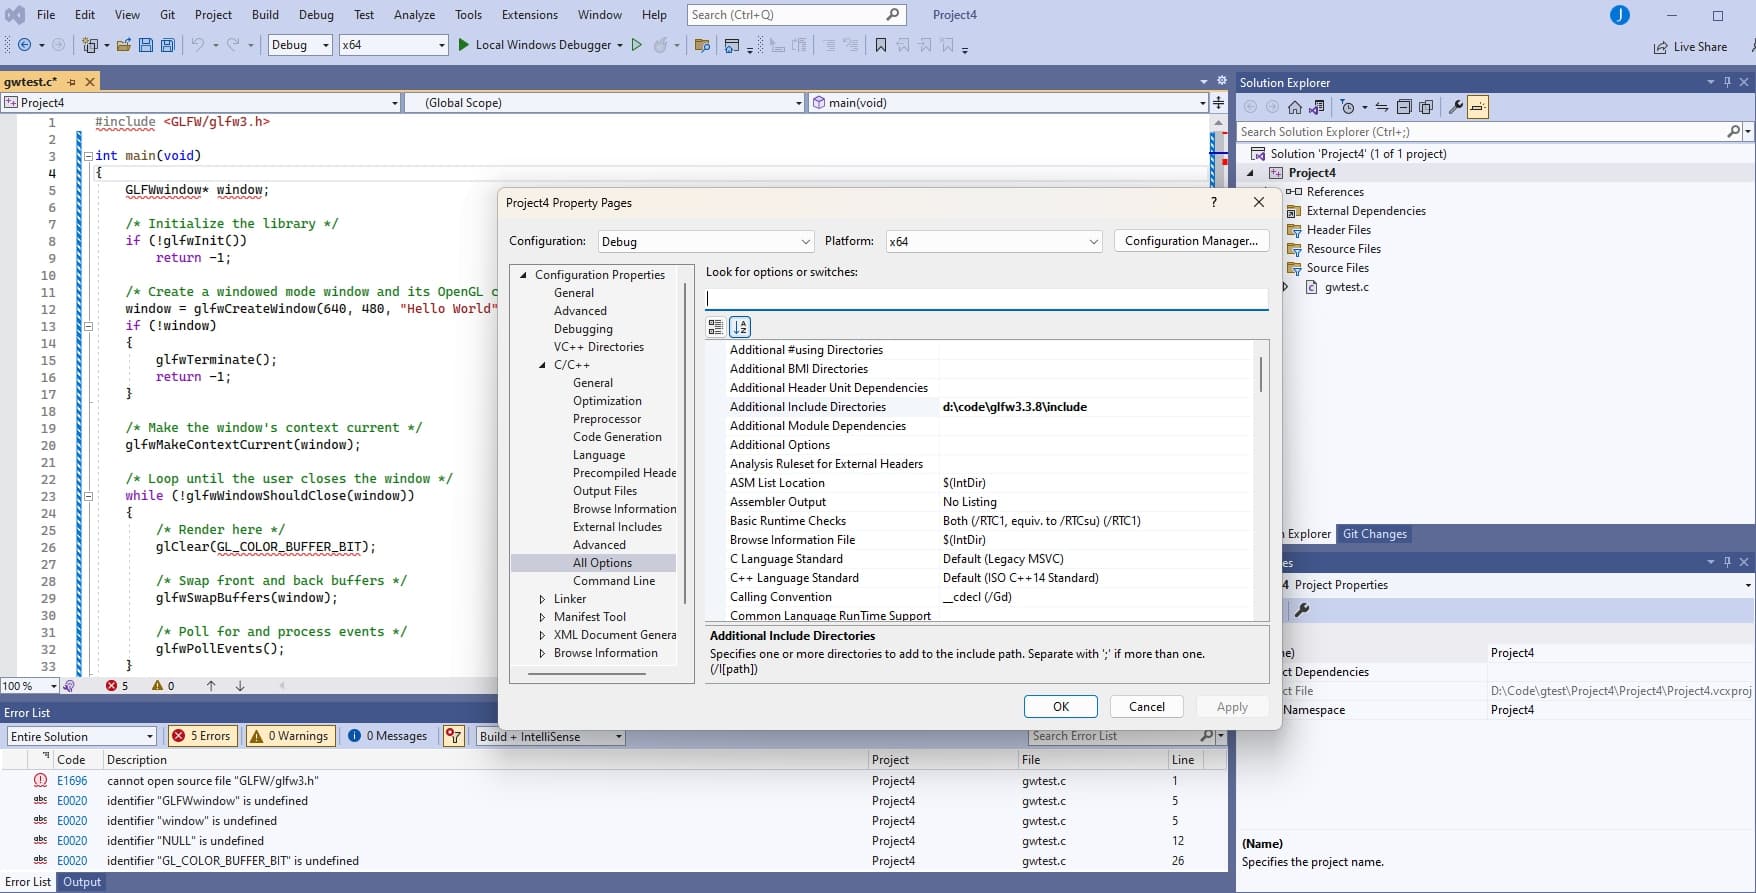Open the Analyze menu
Viewport: 1756px width, 893px height.
(x=414, y=15)
